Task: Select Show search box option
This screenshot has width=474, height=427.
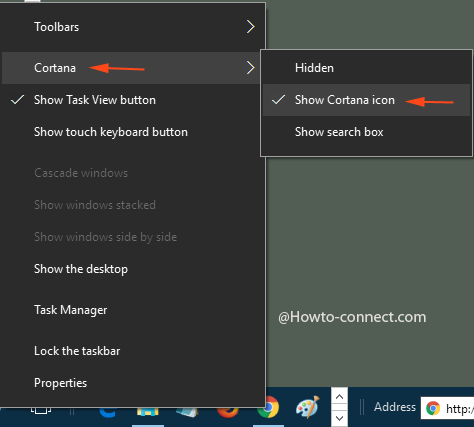Action: click(x=366, y=132)
